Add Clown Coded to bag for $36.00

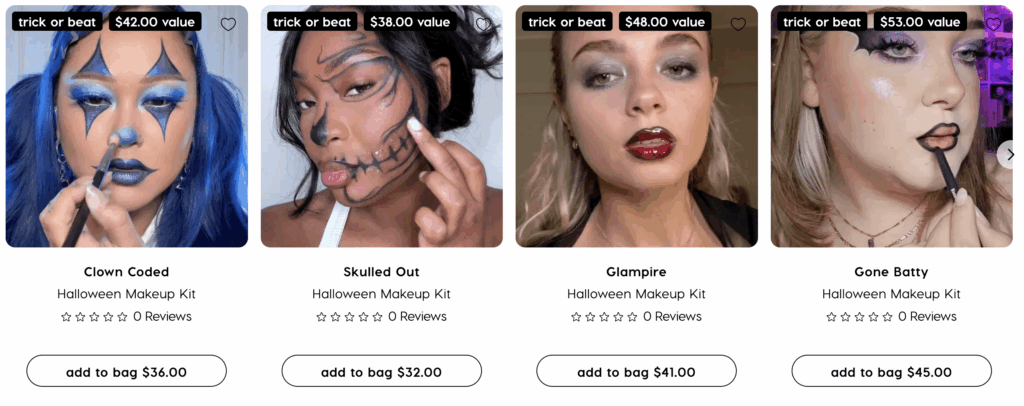click(x=127, y=371)
